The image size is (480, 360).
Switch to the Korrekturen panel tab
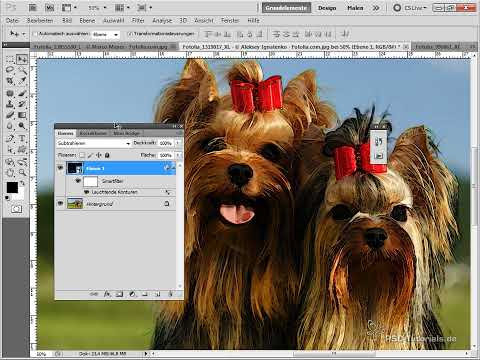tap(93, 133)
